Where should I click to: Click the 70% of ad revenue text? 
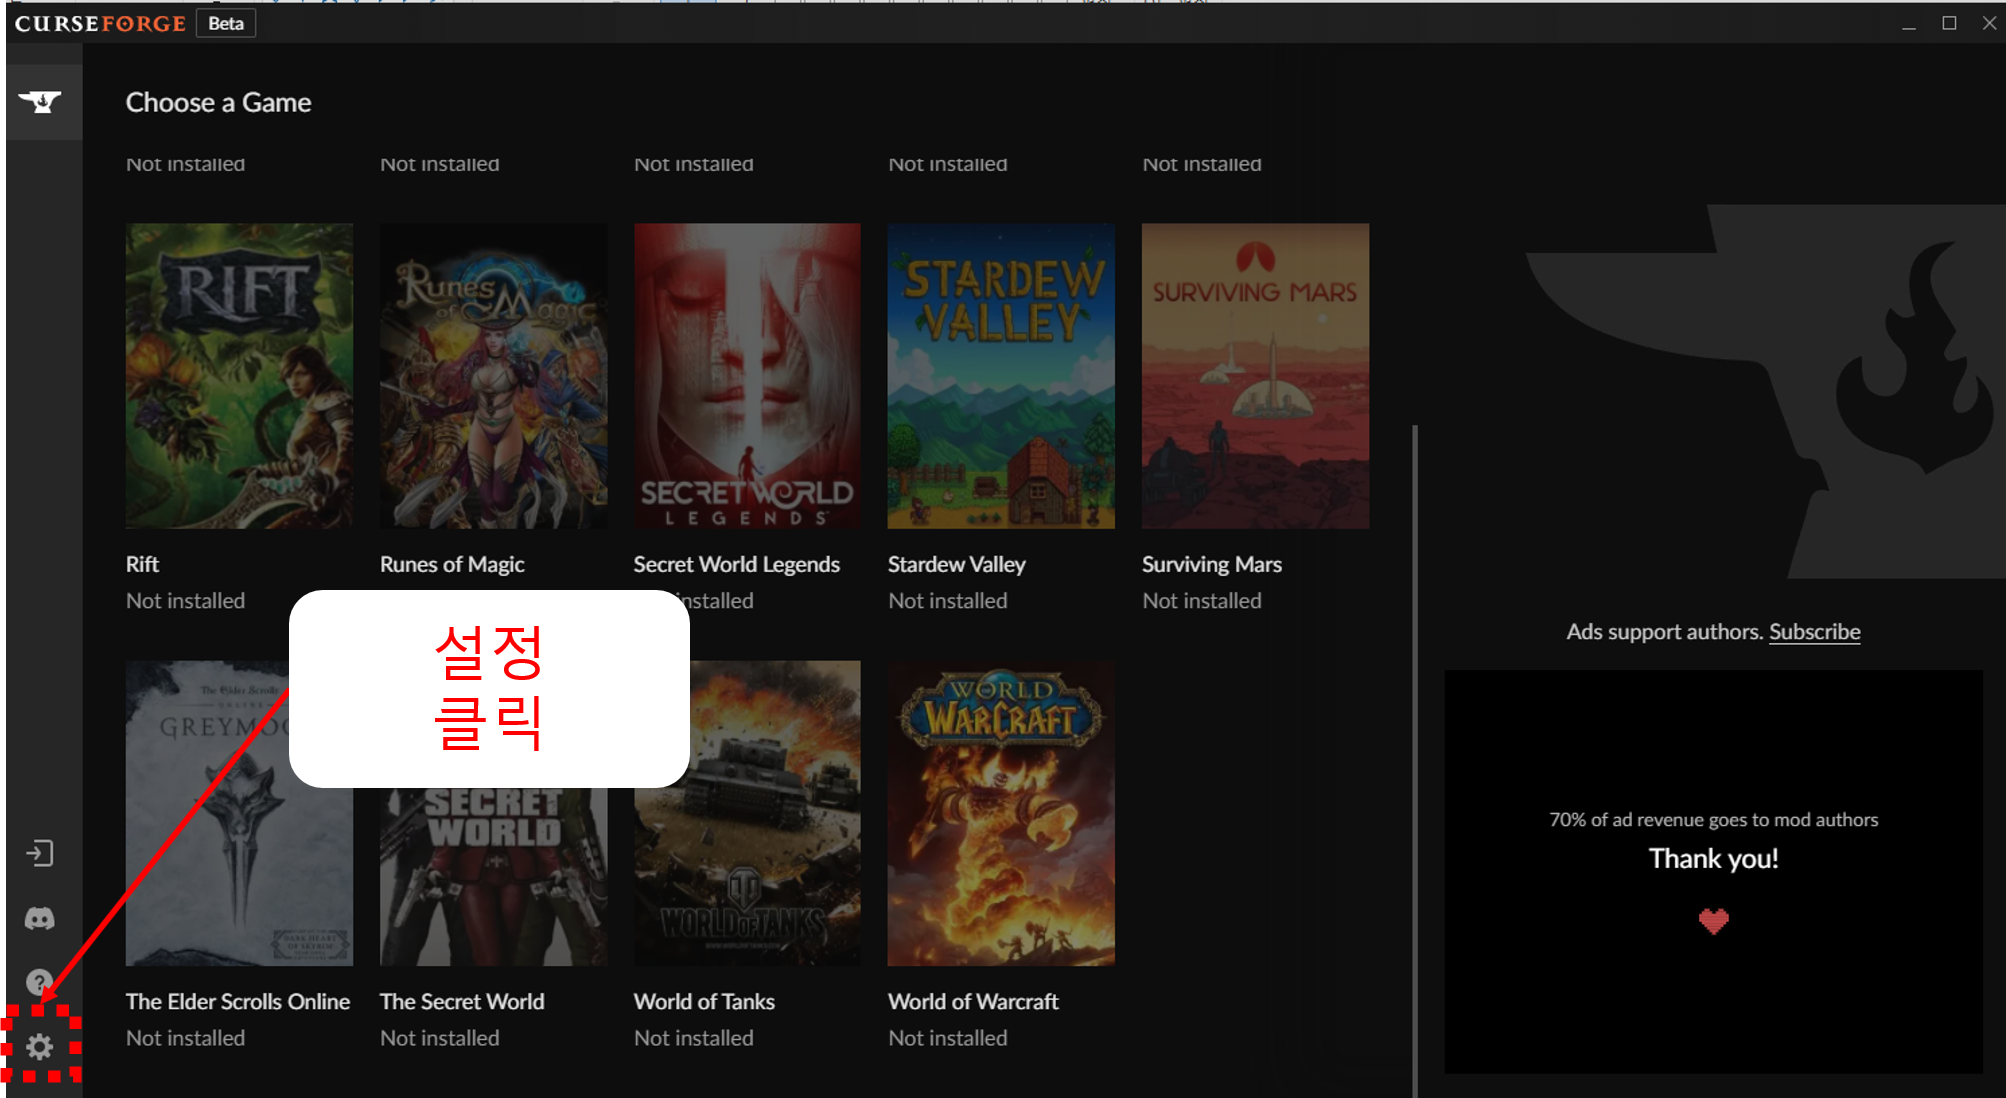(1714, 820)
